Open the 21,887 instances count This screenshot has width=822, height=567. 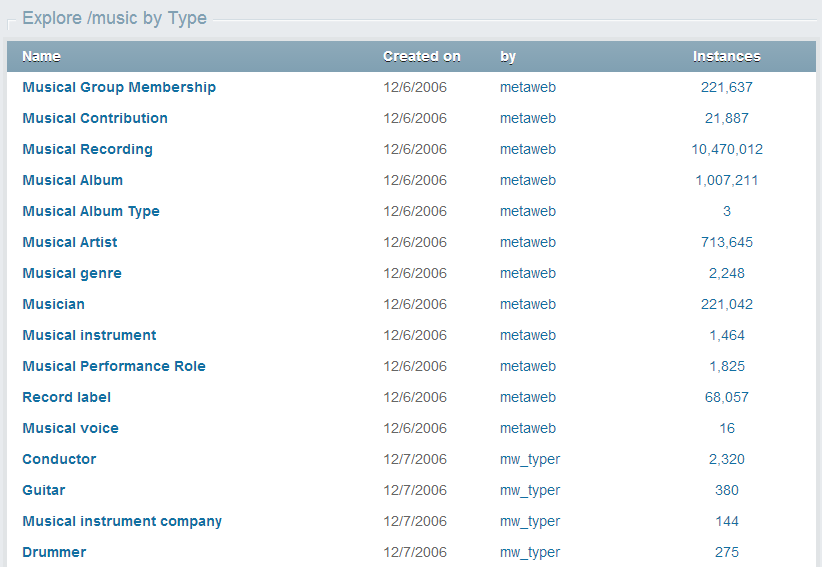click(727, 118)
